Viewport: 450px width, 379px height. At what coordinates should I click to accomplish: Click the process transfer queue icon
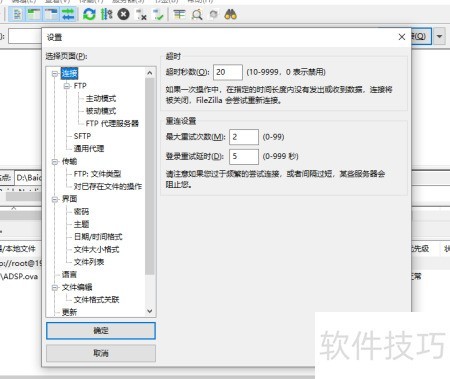[x=106, y=15]
